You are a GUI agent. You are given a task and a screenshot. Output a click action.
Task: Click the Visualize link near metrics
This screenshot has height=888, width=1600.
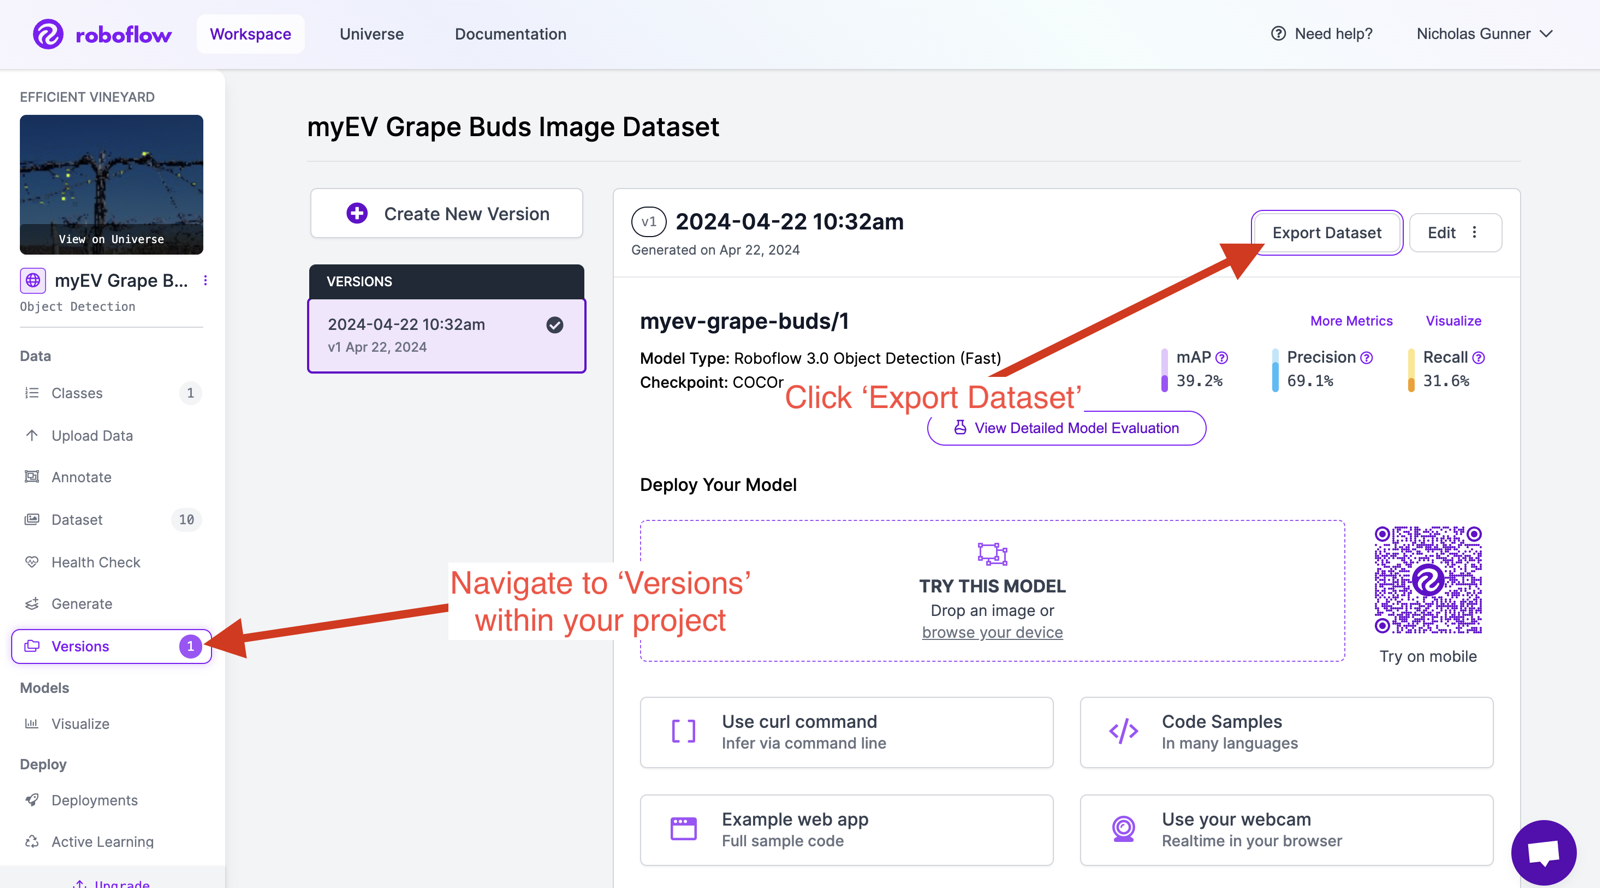click(x=1454, y=321)
